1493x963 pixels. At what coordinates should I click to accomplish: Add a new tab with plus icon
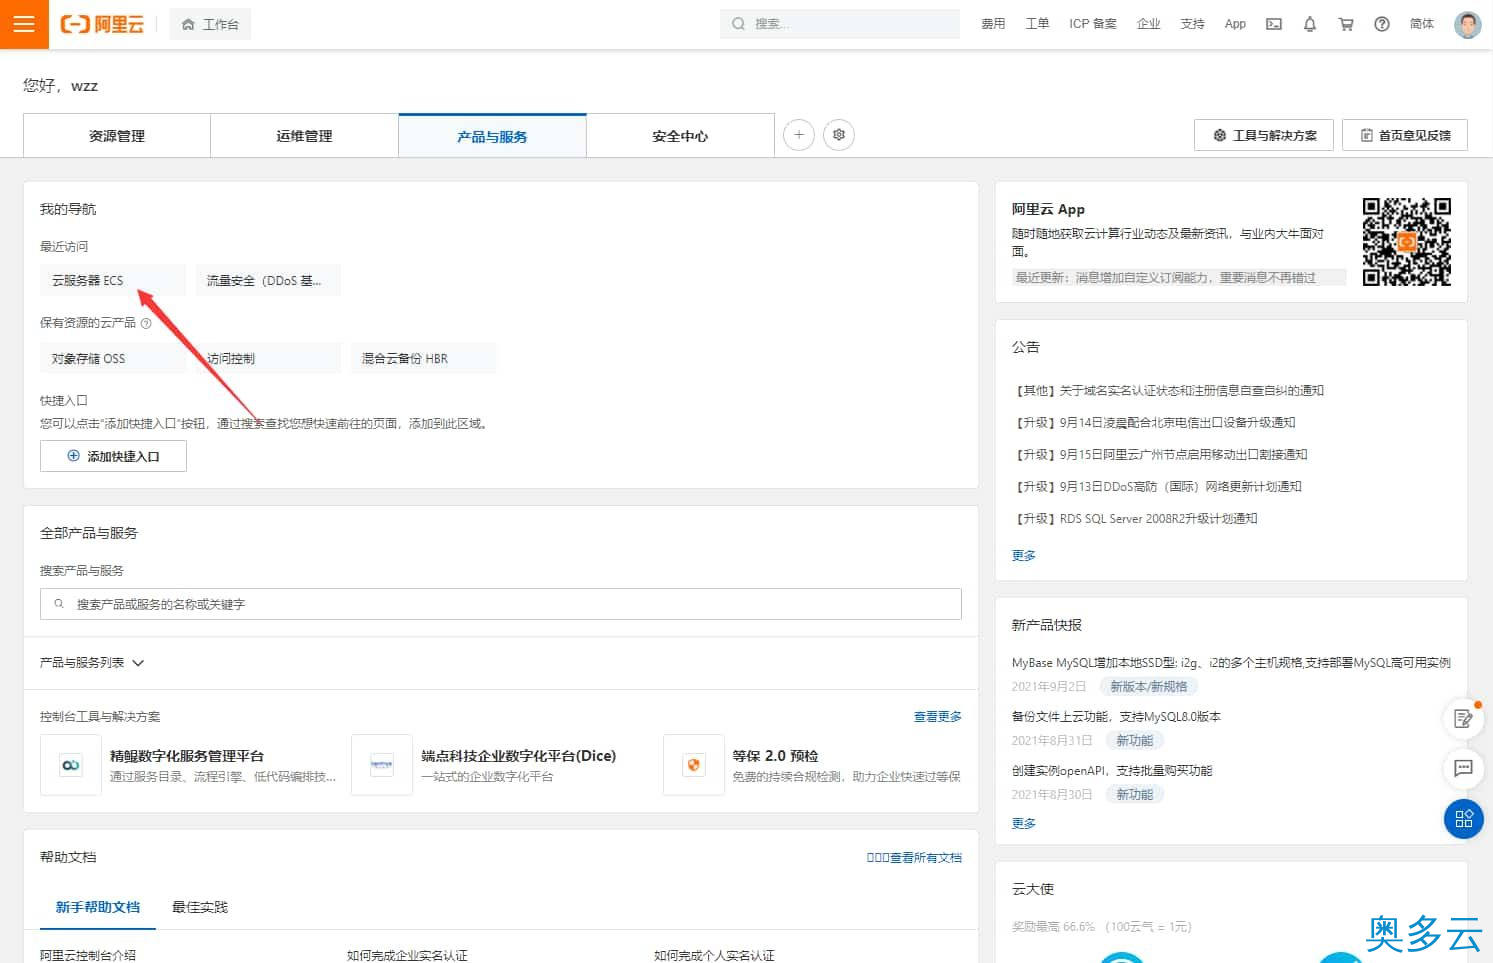798,135
